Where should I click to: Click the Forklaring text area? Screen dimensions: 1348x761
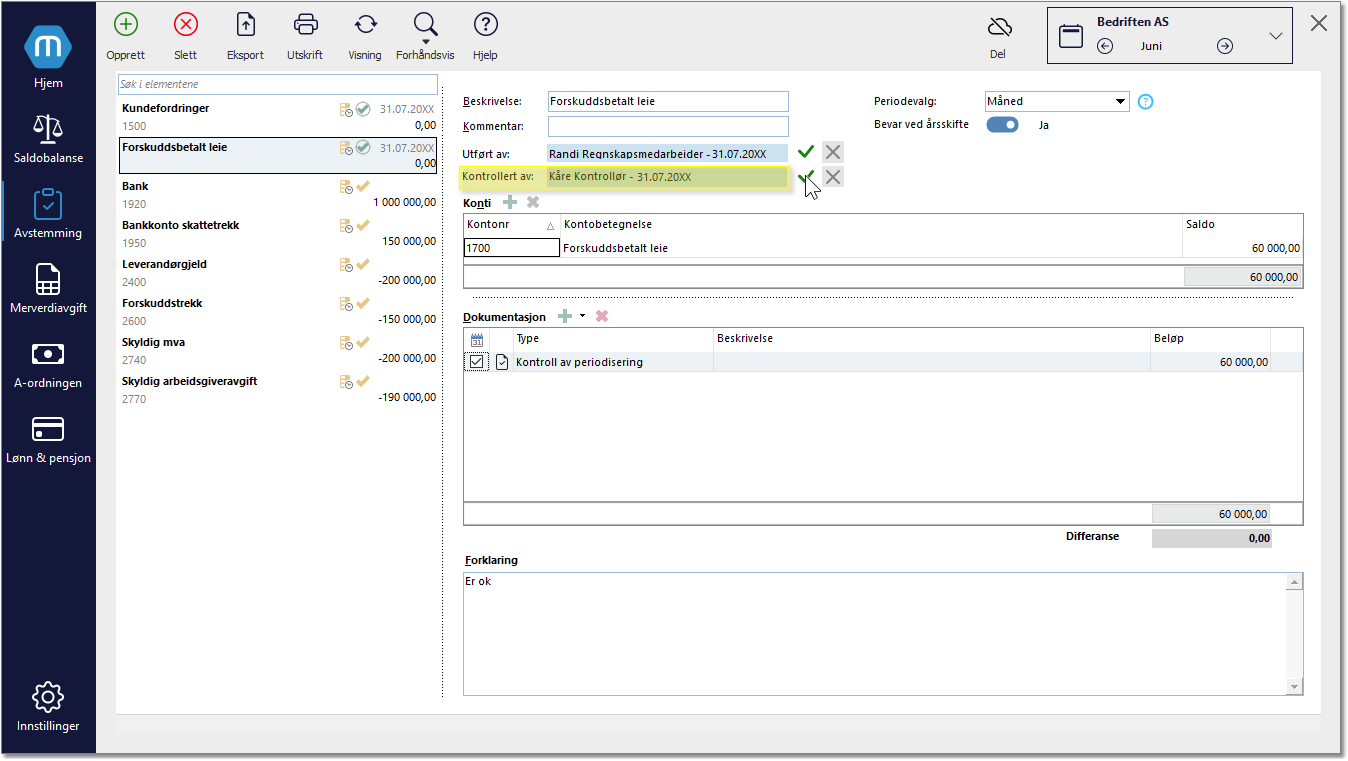[875, 633]
